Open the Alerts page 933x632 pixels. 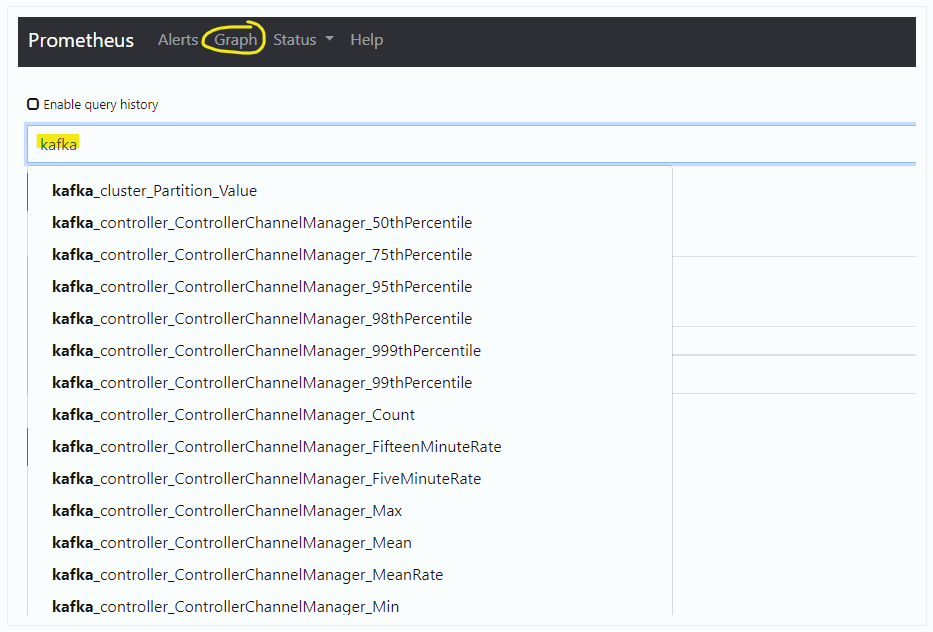click(x=178, y=39)
